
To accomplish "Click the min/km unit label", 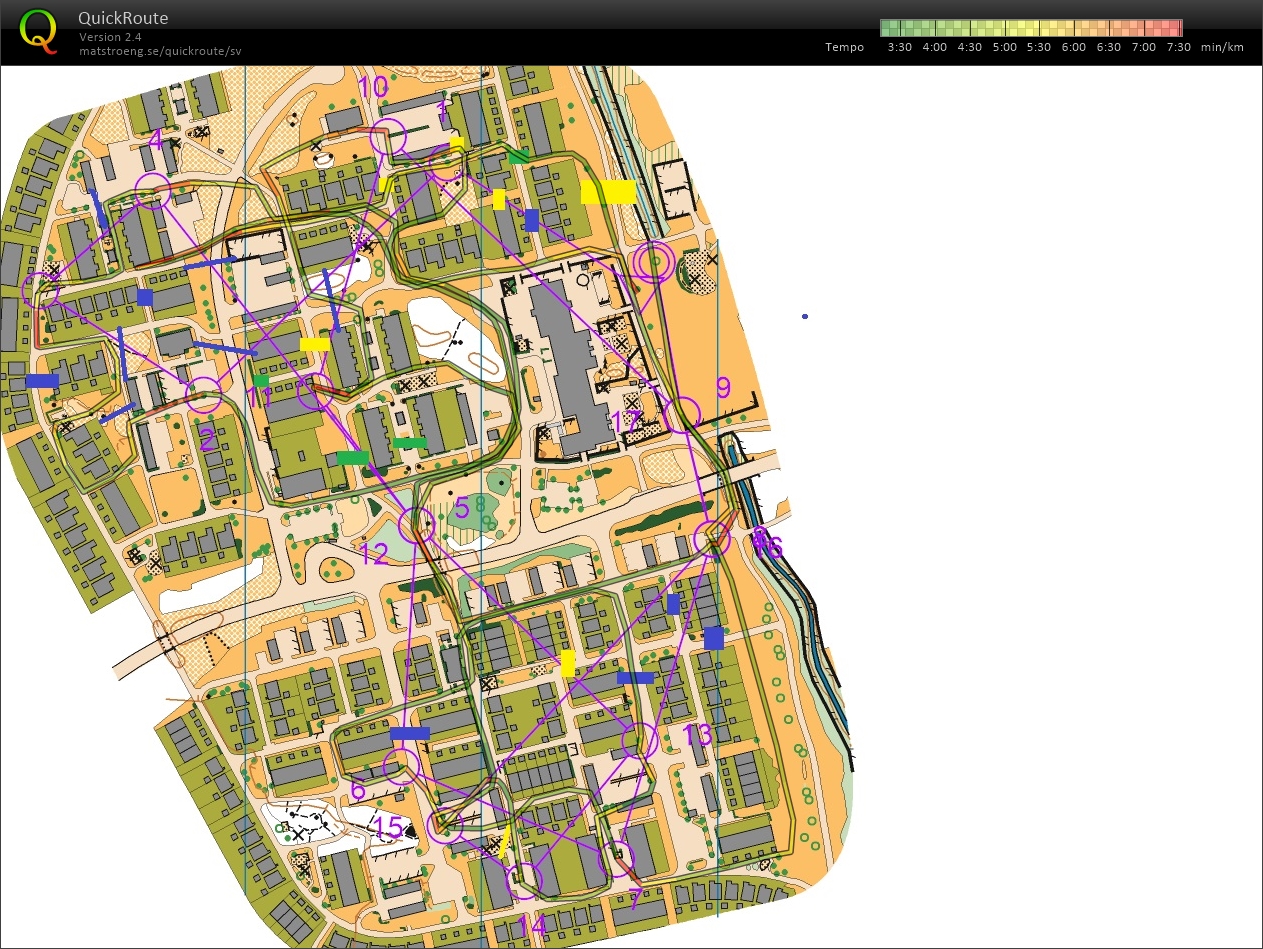I will point(1222,47).
